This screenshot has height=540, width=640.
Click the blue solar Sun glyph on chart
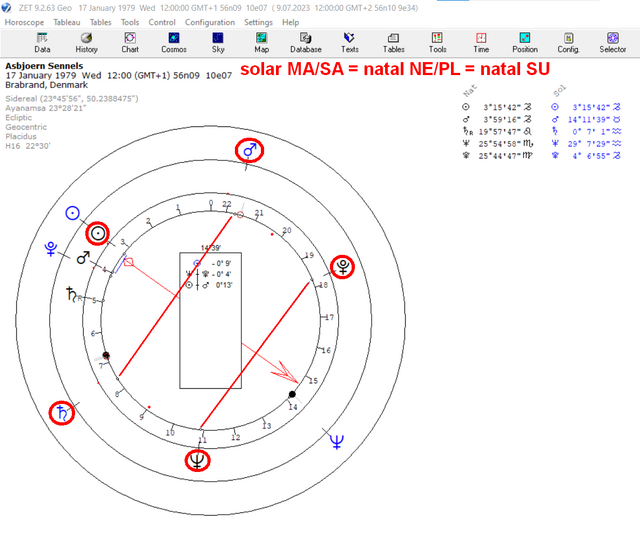pos(72,213)
